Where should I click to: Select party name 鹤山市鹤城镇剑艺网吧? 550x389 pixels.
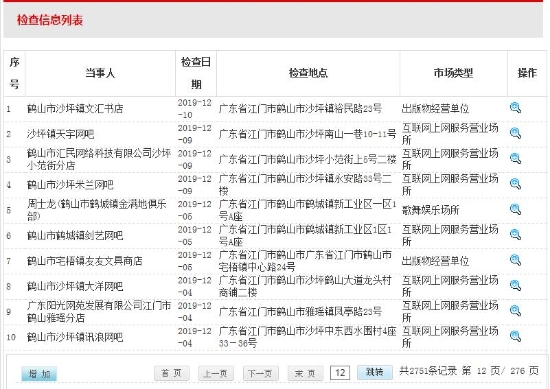click(x=75, y=235)
